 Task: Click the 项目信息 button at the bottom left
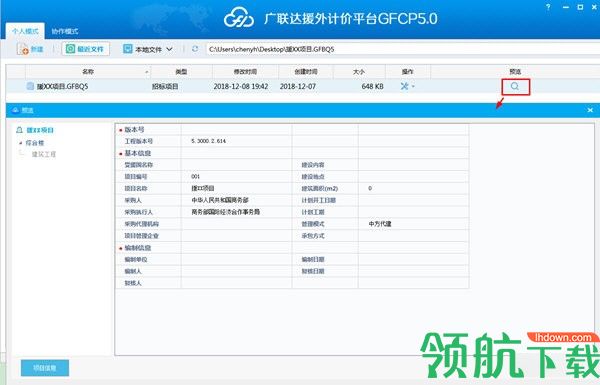pos(45,368)
